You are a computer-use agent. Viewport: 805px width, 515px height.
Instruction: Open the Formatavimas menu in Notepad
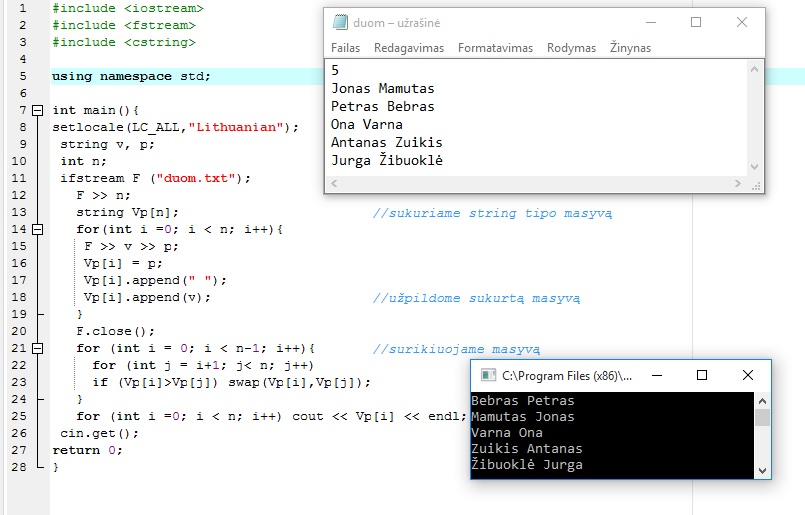pyautogui.click(x=495, y=48)
